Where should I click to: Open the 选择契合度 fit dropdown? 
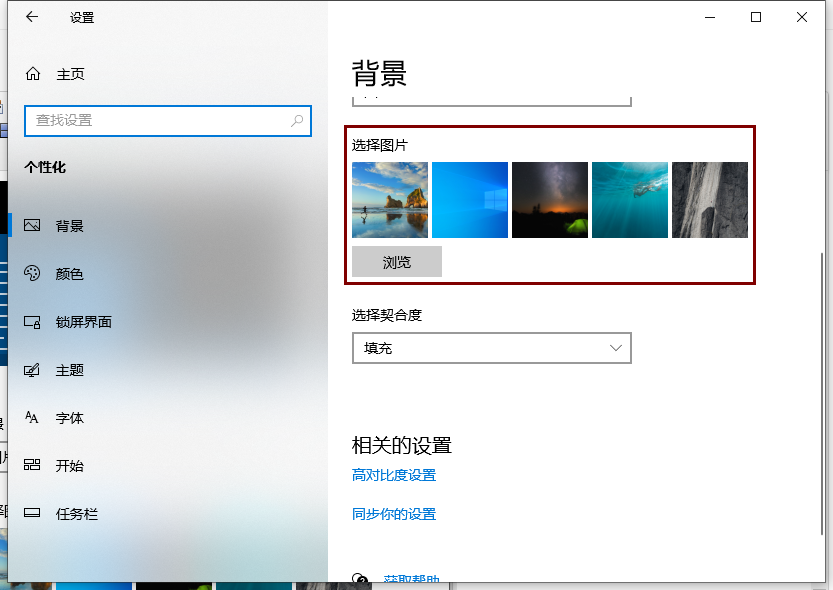[492, 347]
